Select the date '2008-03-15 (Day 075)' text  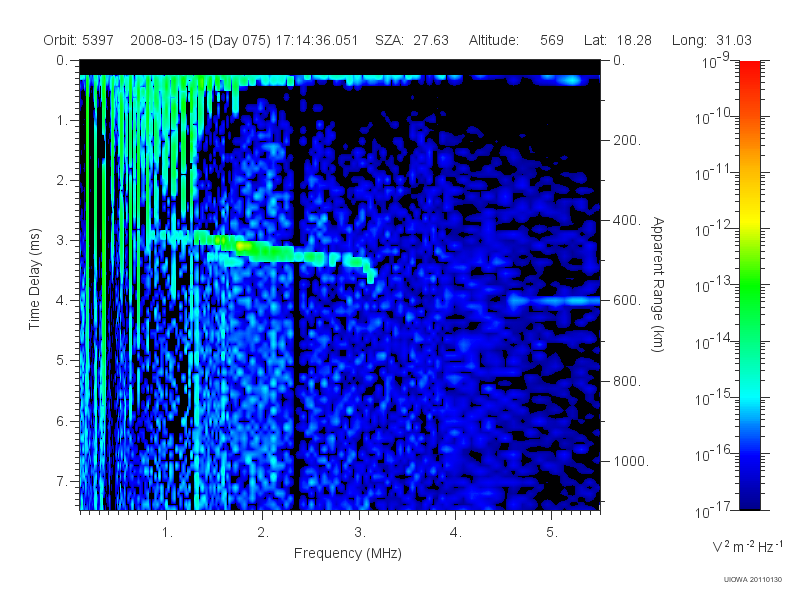coord(200,40)
